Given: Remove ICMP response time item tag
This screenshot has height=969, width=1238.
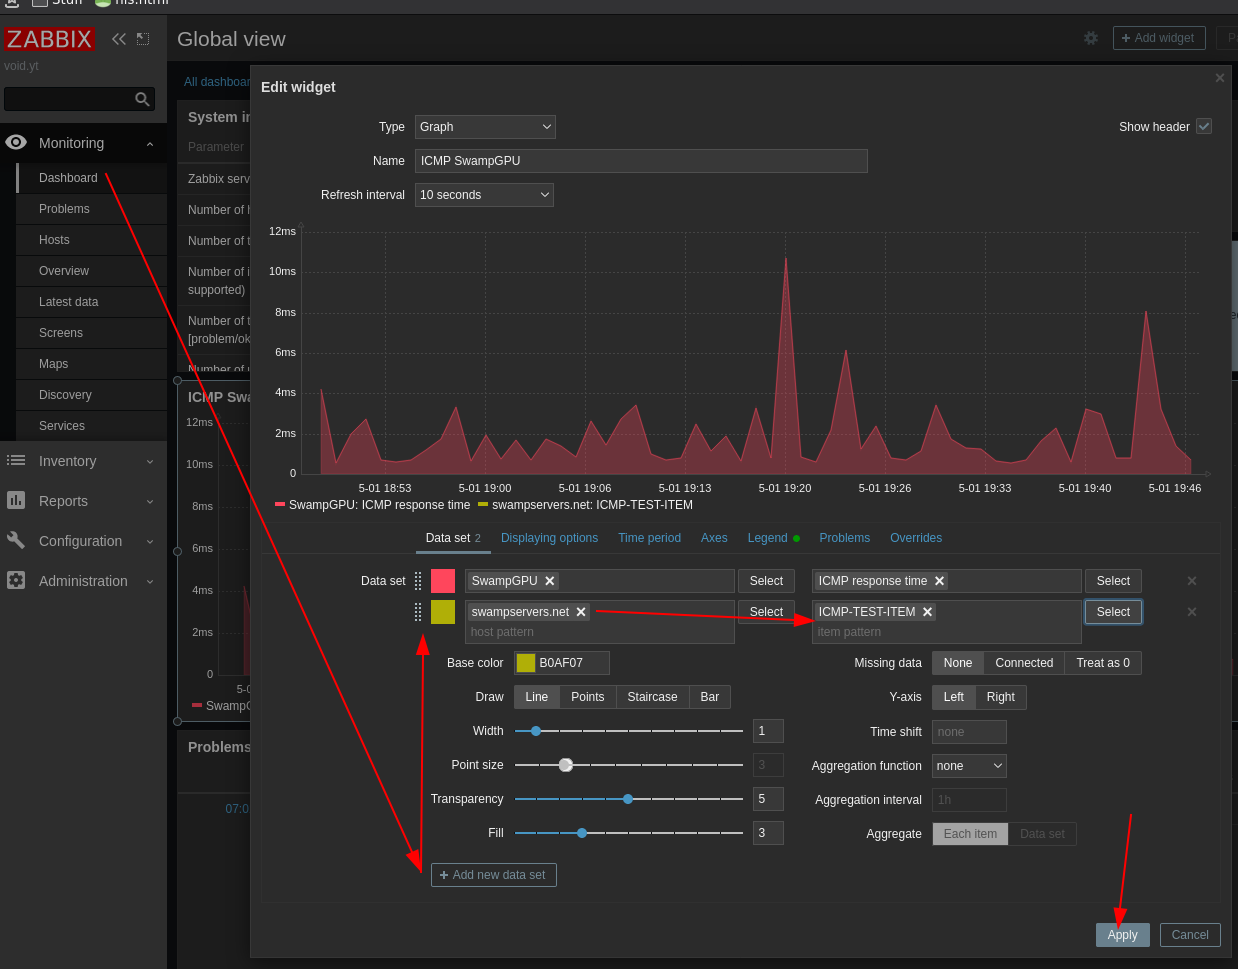Looking at the screenshot, I should point(939,581).
